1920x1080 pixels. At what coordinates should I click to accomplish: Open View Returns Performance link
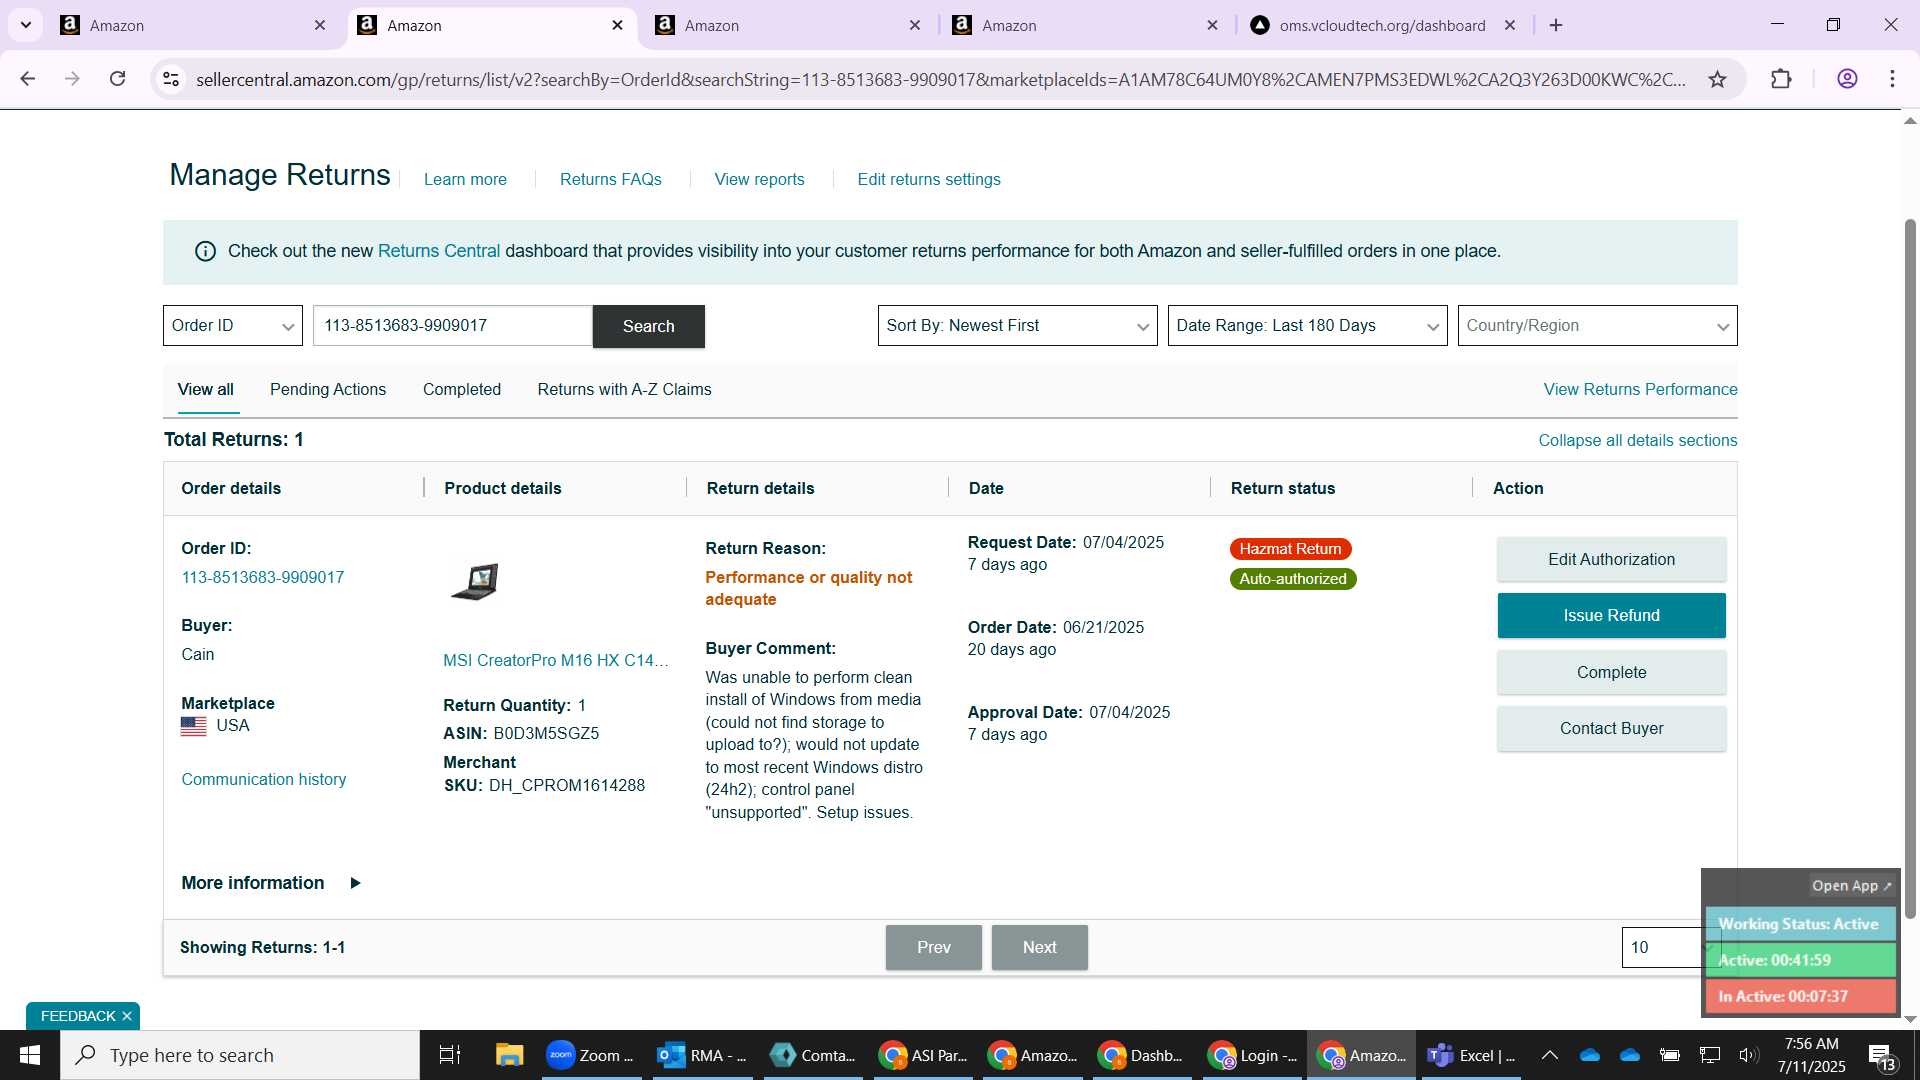pos(1640,390)
